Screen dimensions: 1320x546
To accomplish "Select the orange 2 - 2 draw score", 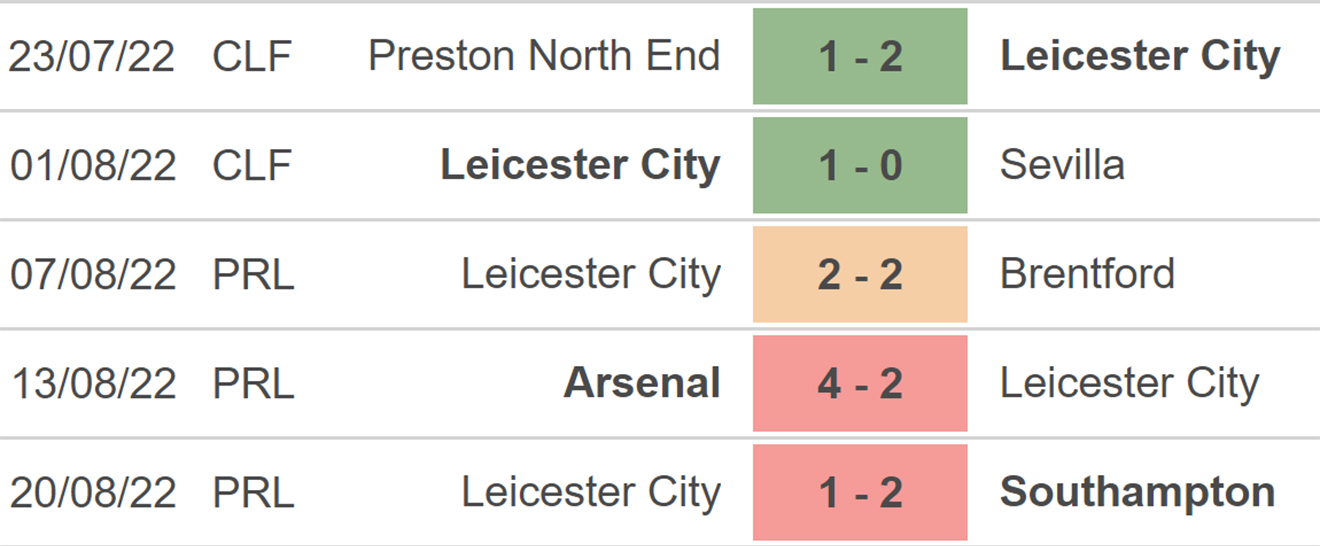I will coord(860,274).
